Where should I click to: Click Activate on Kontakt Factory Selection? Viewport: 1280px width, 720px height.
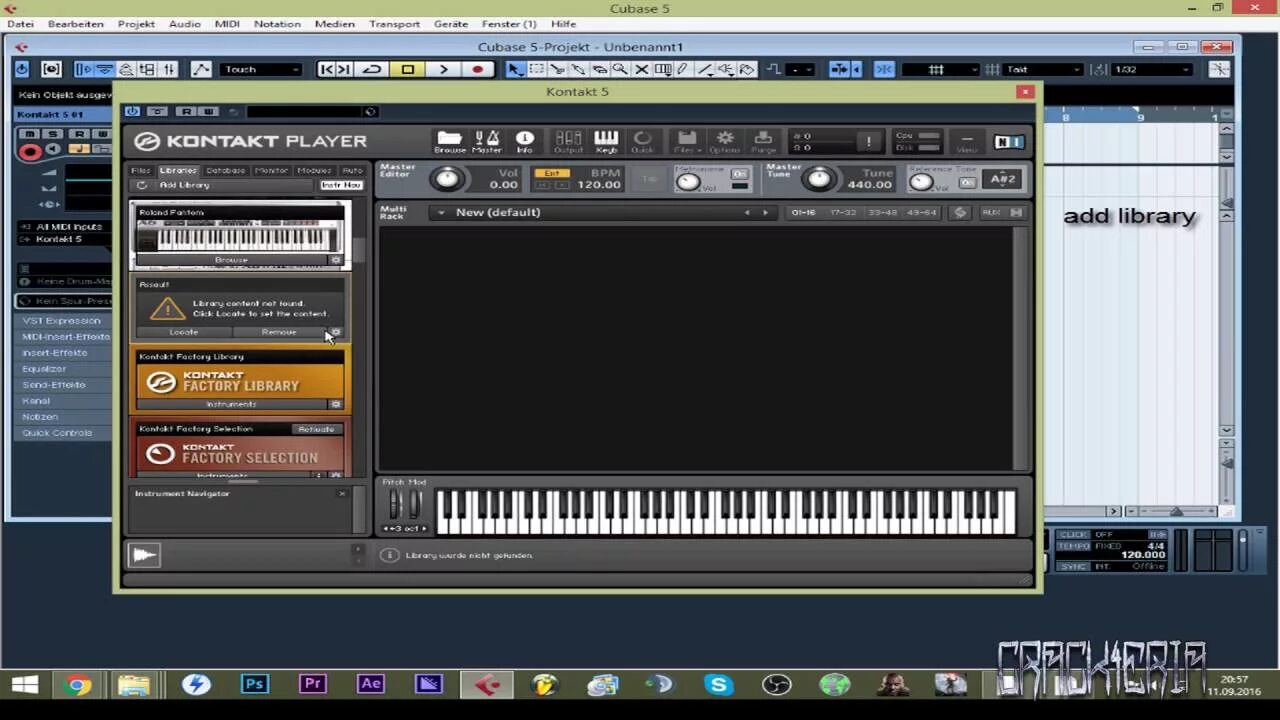[316, 429]
